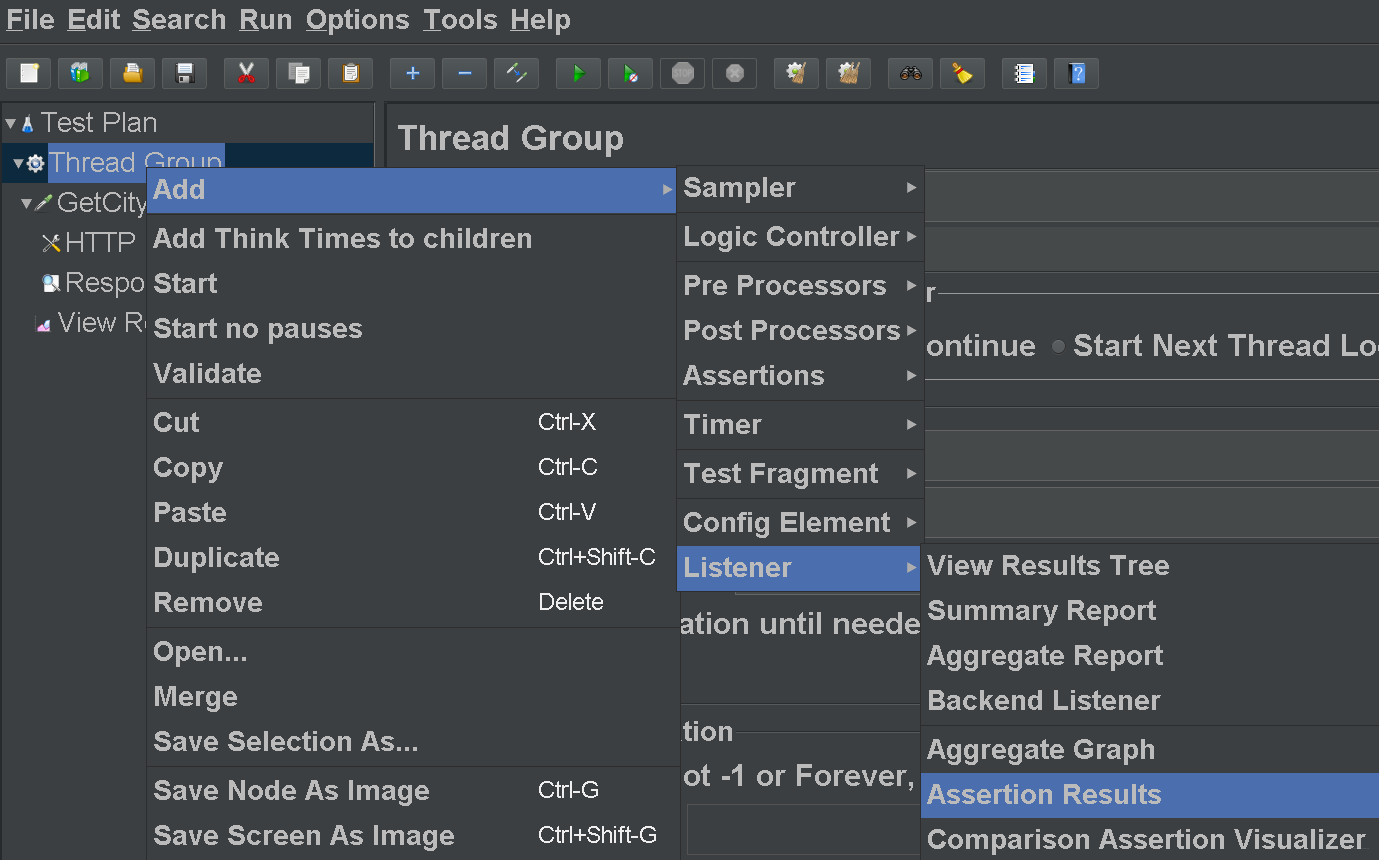Select Backend Listener entry
This screenshot has width=1379, height=860.
(x=1150, y=701)
